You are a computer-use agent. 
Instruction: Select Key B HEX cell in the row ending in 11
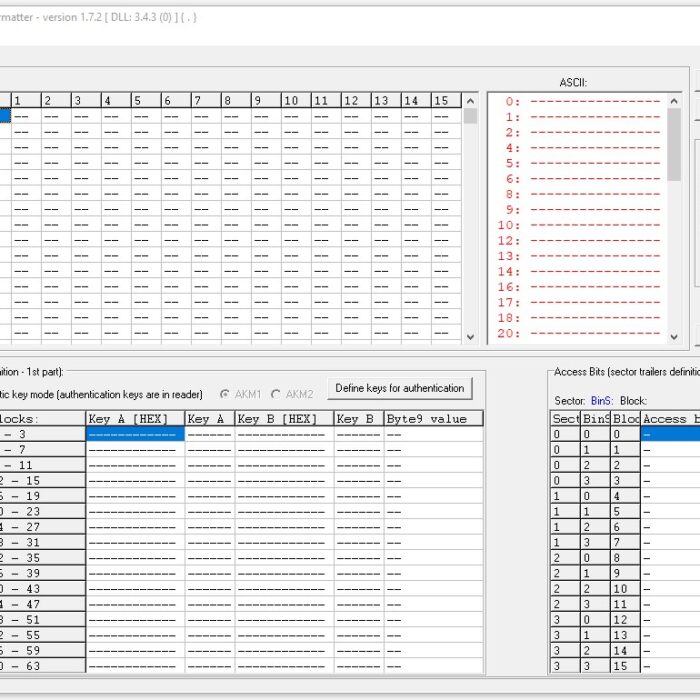pyautogui.click(x=284, y=465)
